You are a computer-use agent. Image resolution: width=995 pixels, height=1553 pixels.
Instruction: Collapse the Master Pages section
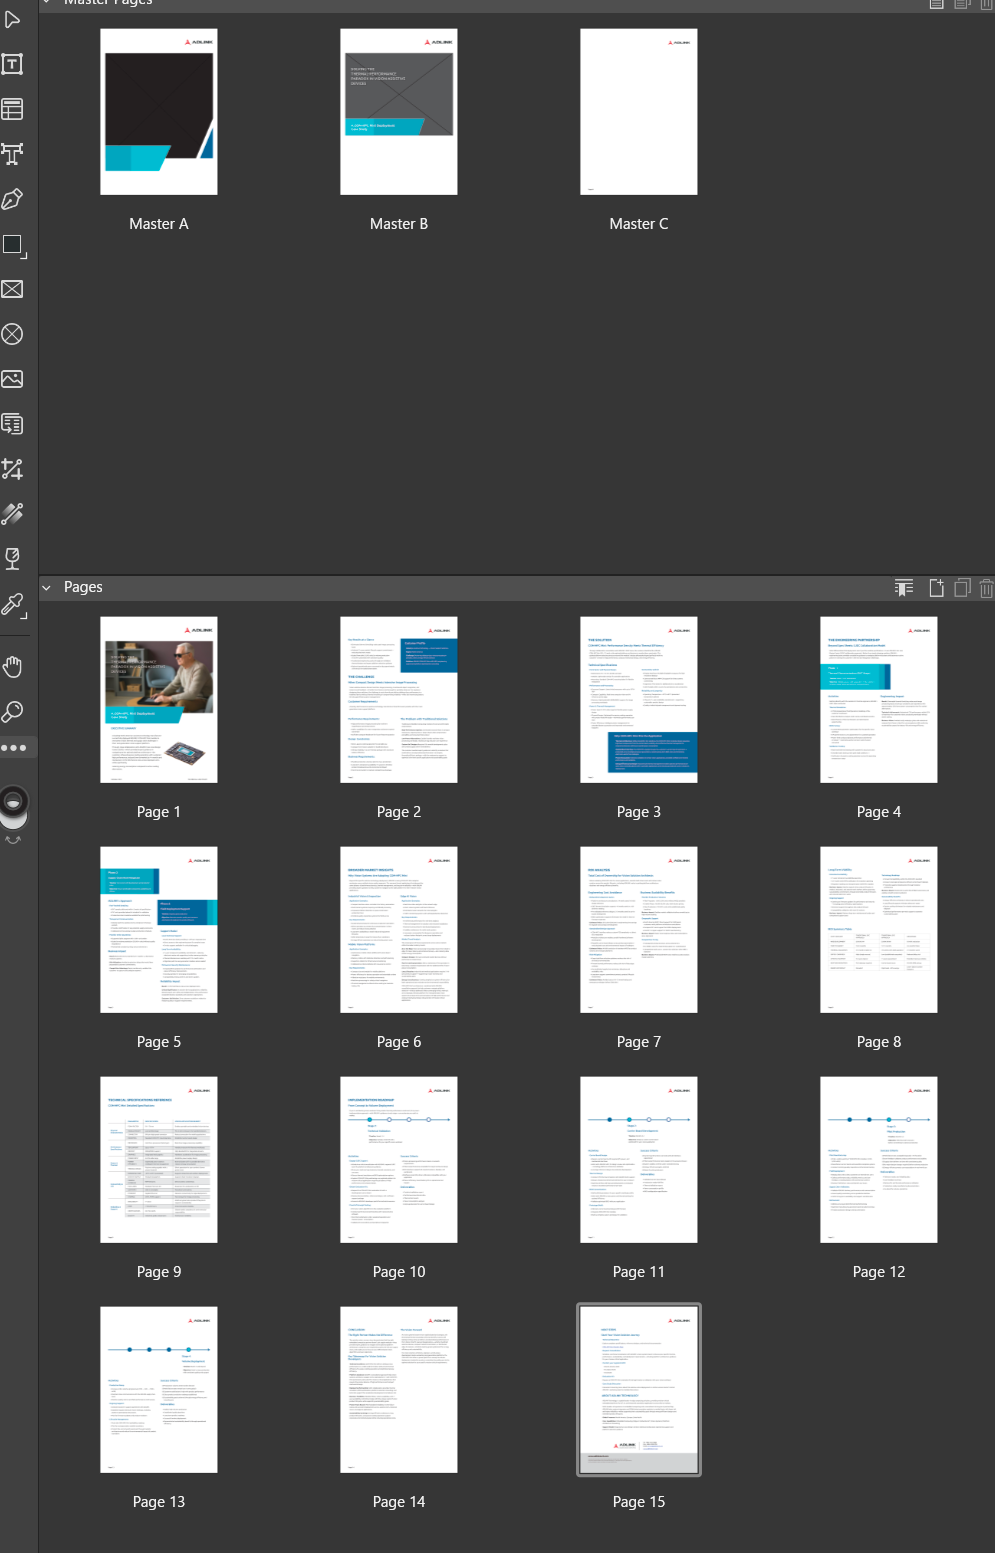tap(46, 2)
